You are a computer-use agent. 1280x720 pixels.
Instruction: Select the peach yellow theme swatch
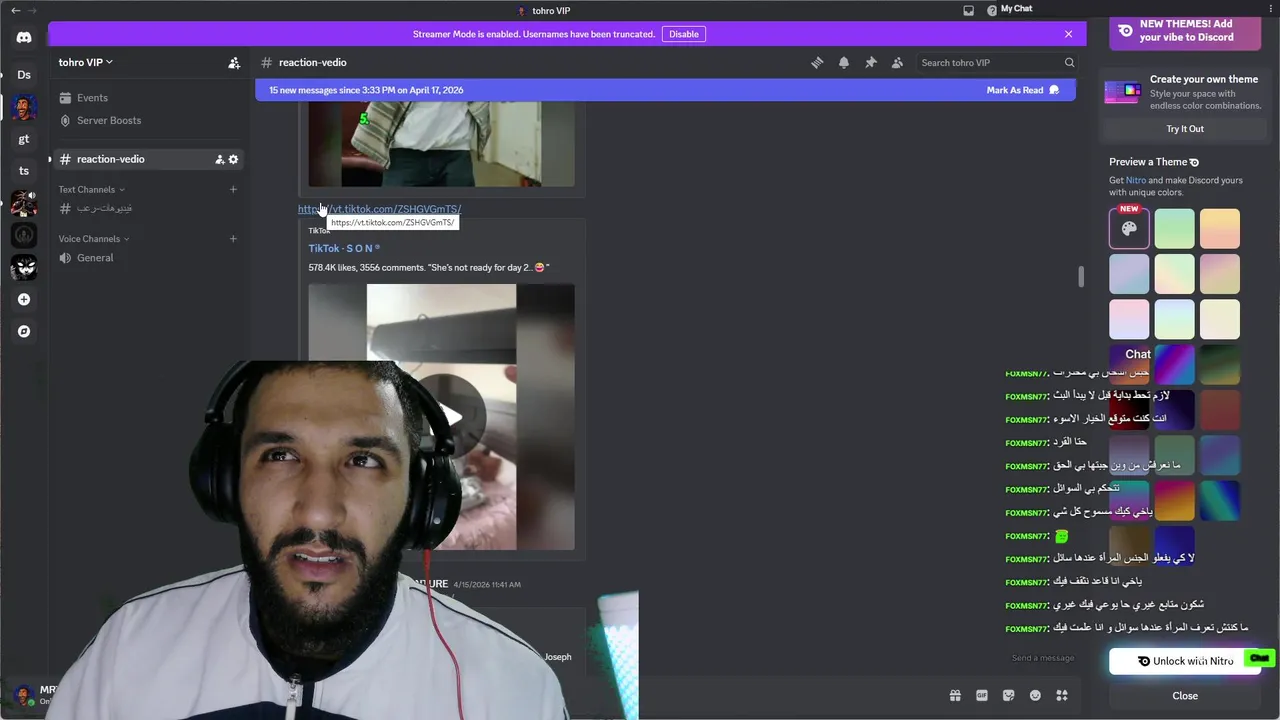(1219, 228)
